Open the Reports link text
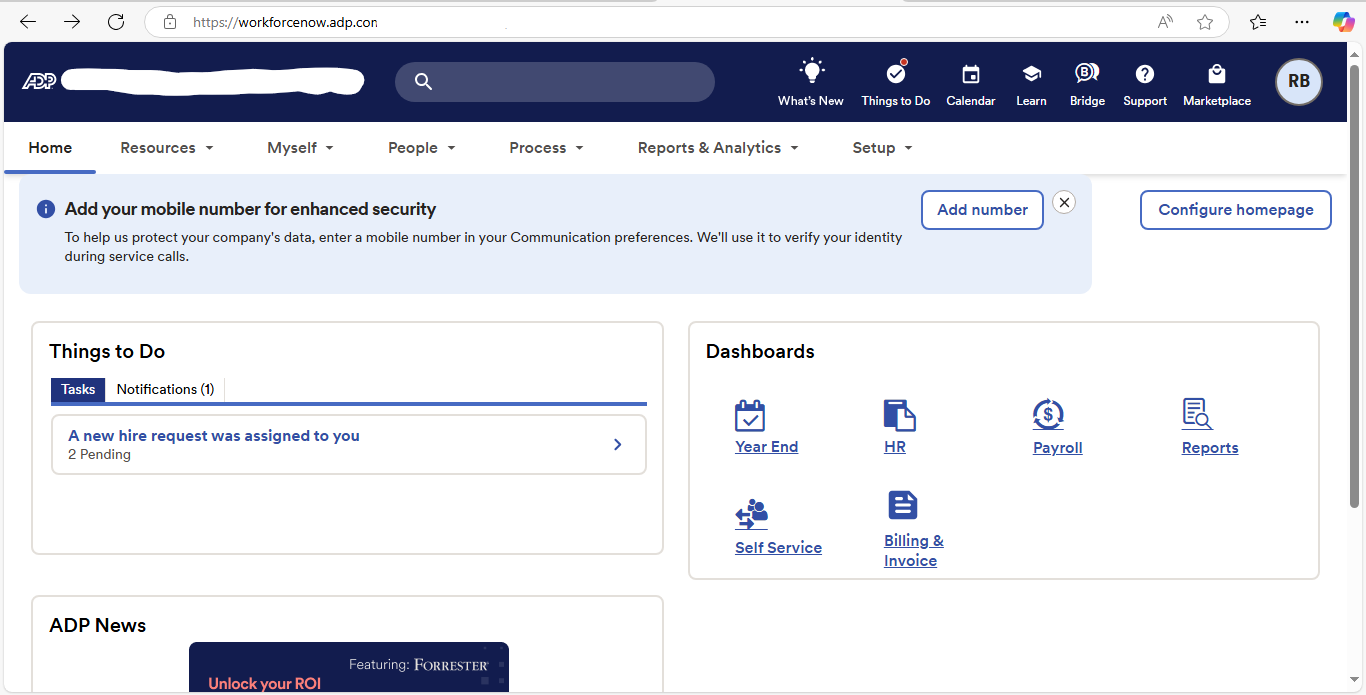The height and width of the screenshot is (695, 1366). click(x=1210, y=448)
